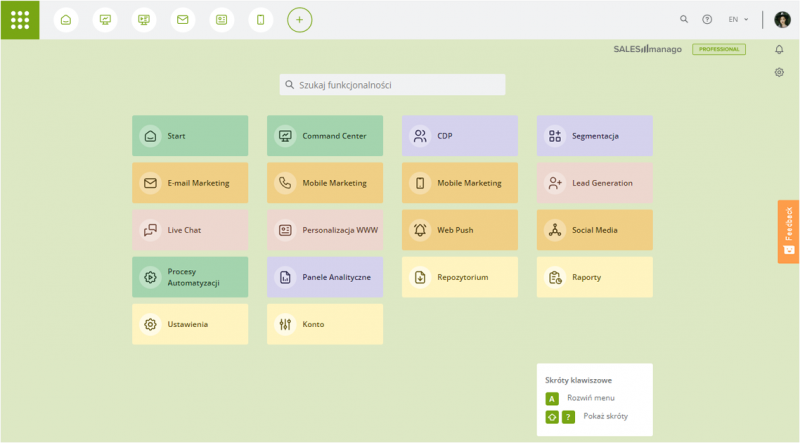Open the Web Push tile
800x443 pixels.
(460, 230)
